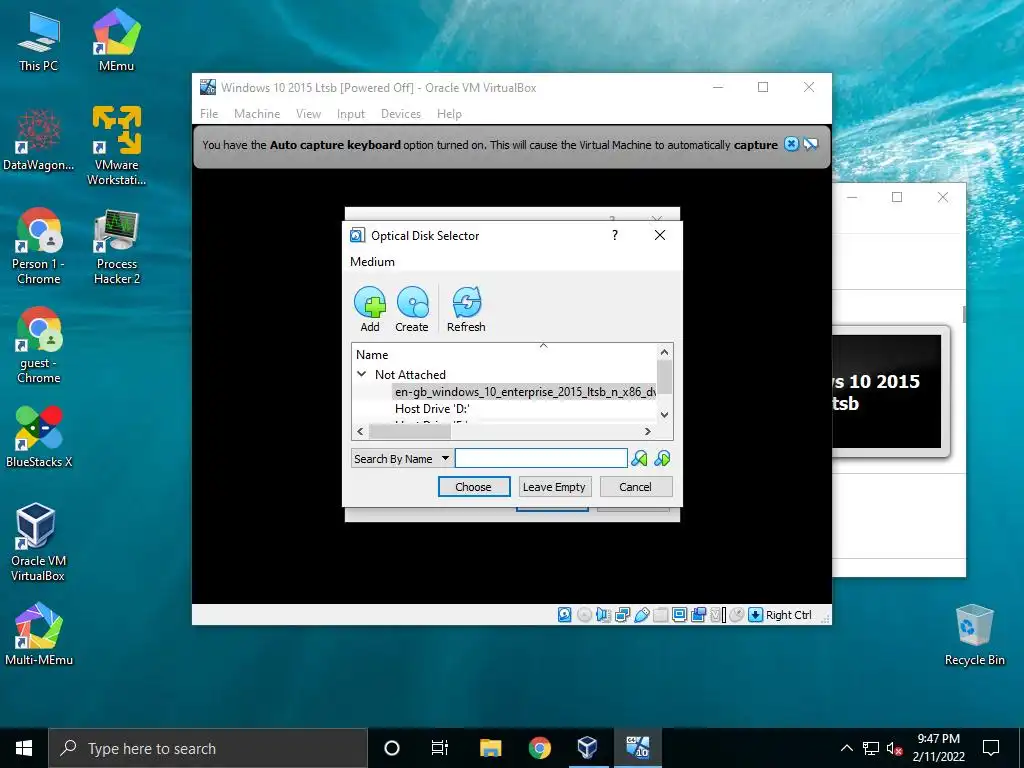Open the Devices menu
The image size is (1024, 768).
coord(401,114)
